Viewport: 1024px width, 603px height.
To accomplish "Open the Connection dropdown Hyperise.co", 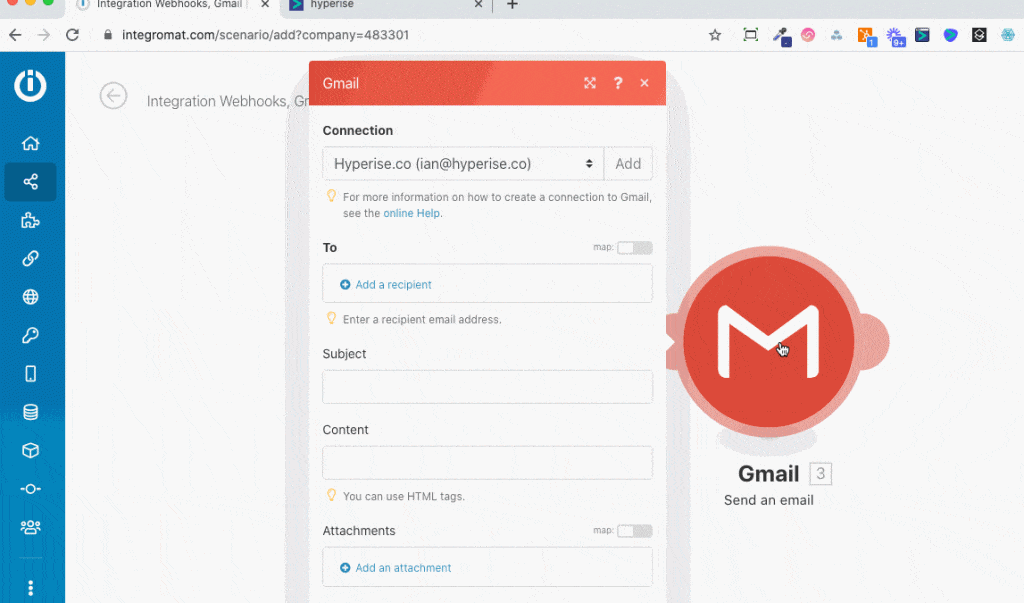I will [463, 164].
